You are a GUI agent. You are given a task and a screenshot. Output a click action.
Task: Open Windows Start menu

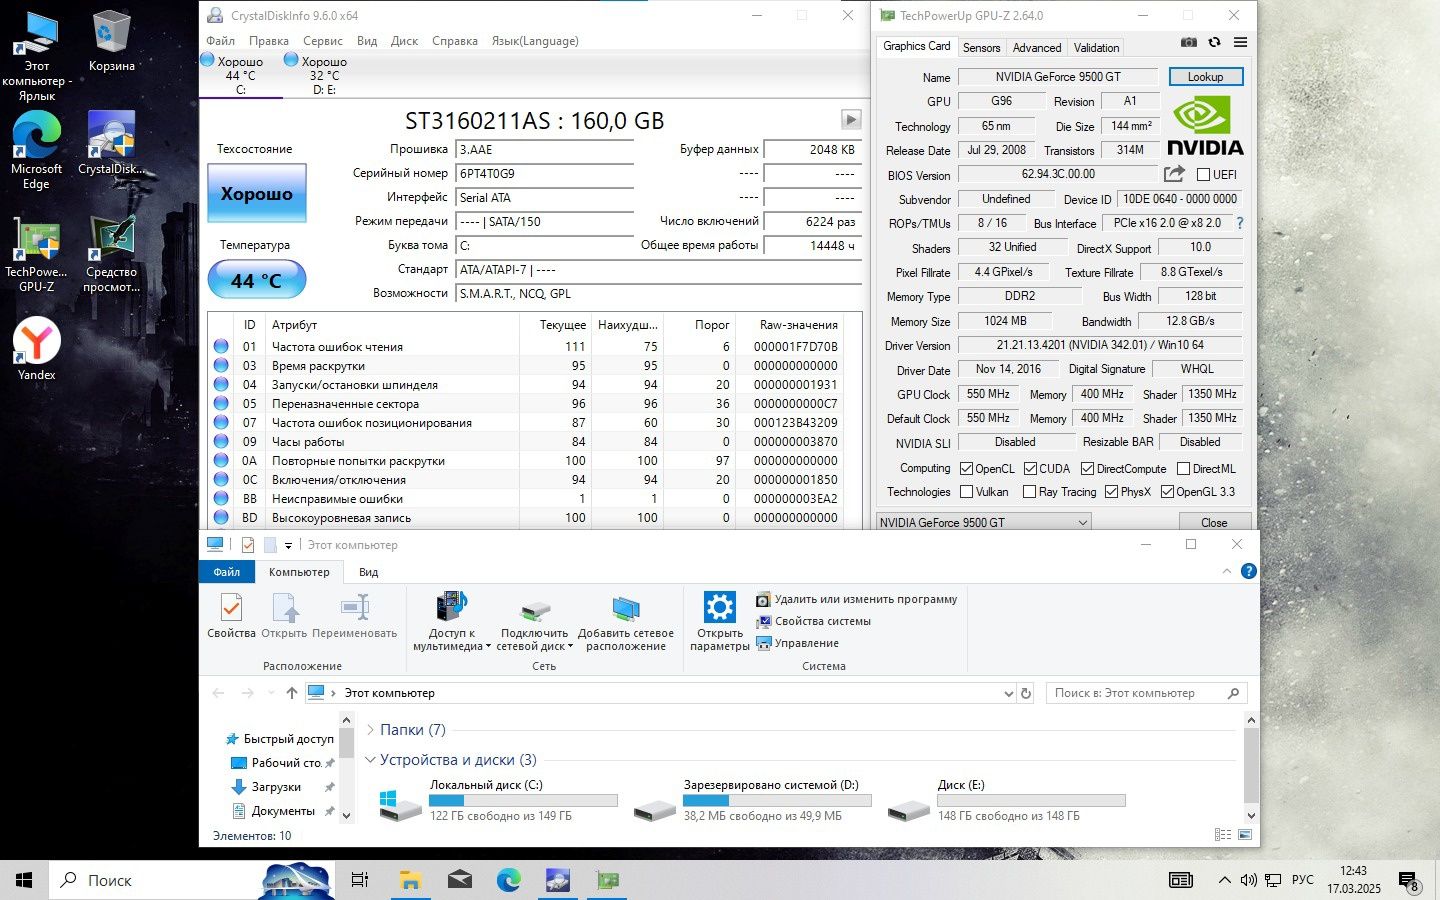pos(24,880)
